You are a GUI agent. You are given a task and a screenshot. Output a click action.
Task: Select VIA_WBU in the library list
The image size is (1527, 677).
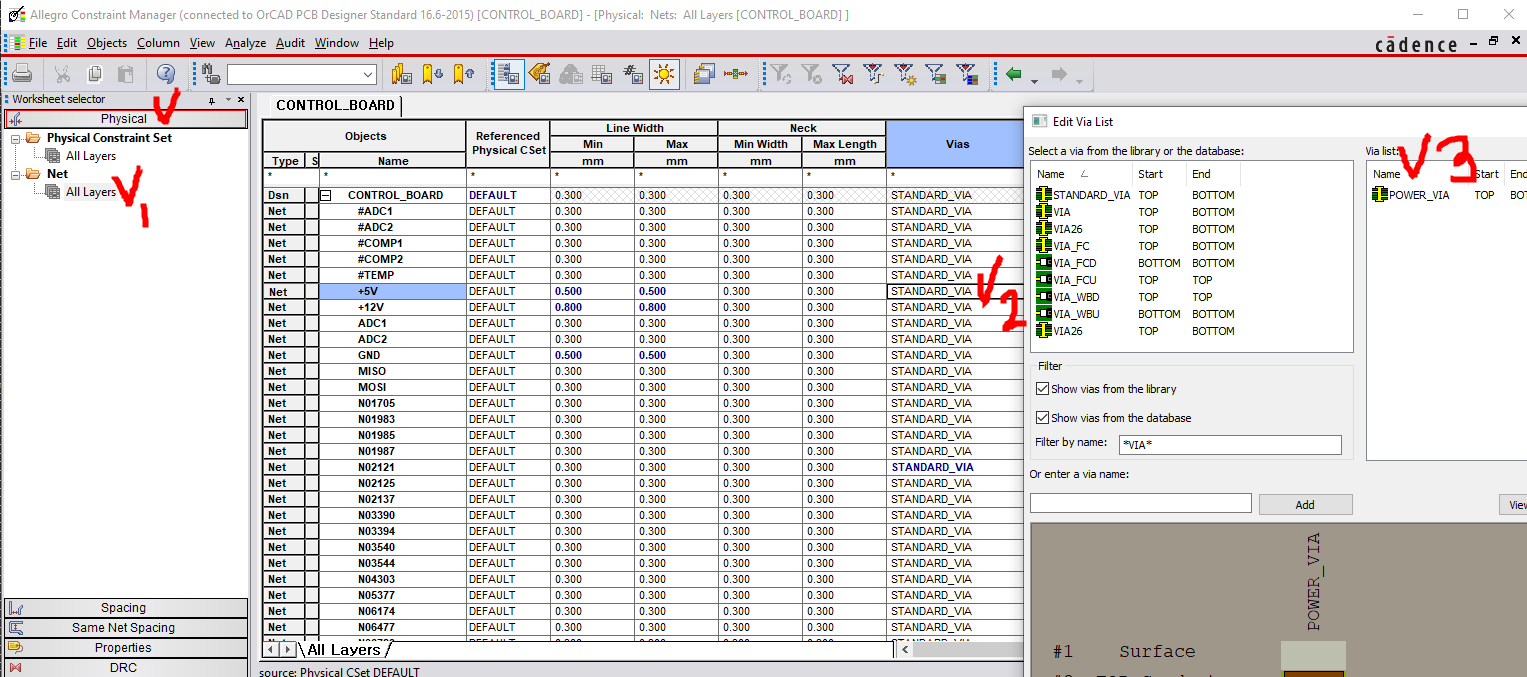point(1076,314)
